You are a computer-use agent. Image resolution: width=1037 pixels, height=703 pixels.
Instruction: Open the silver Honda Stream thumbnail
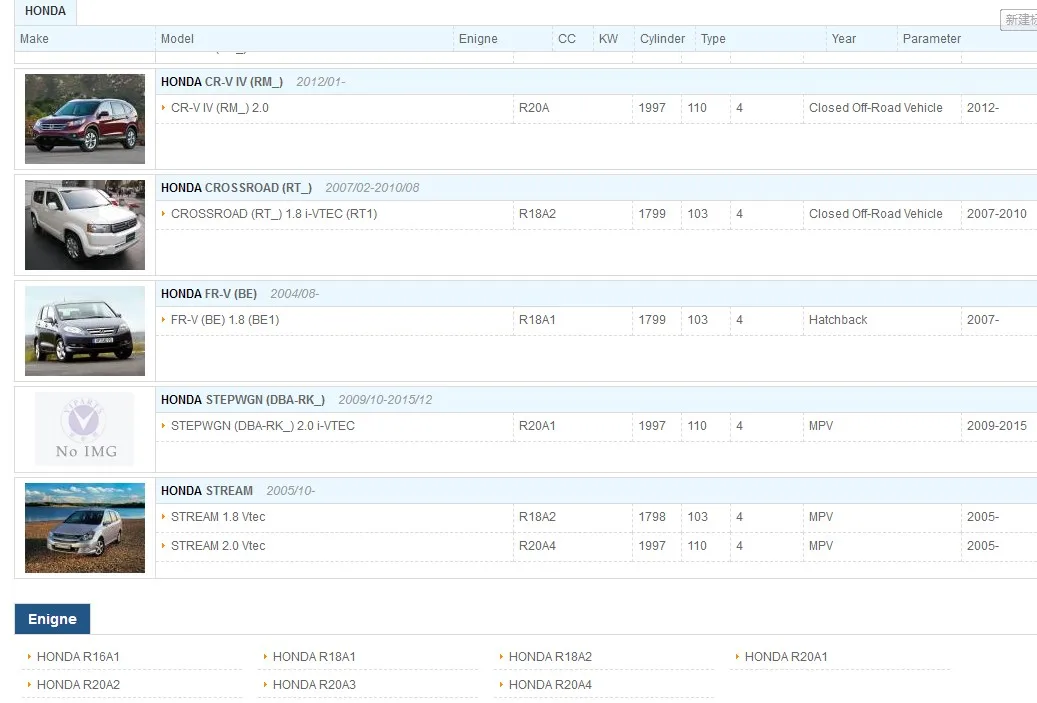(x=85, y=528)
